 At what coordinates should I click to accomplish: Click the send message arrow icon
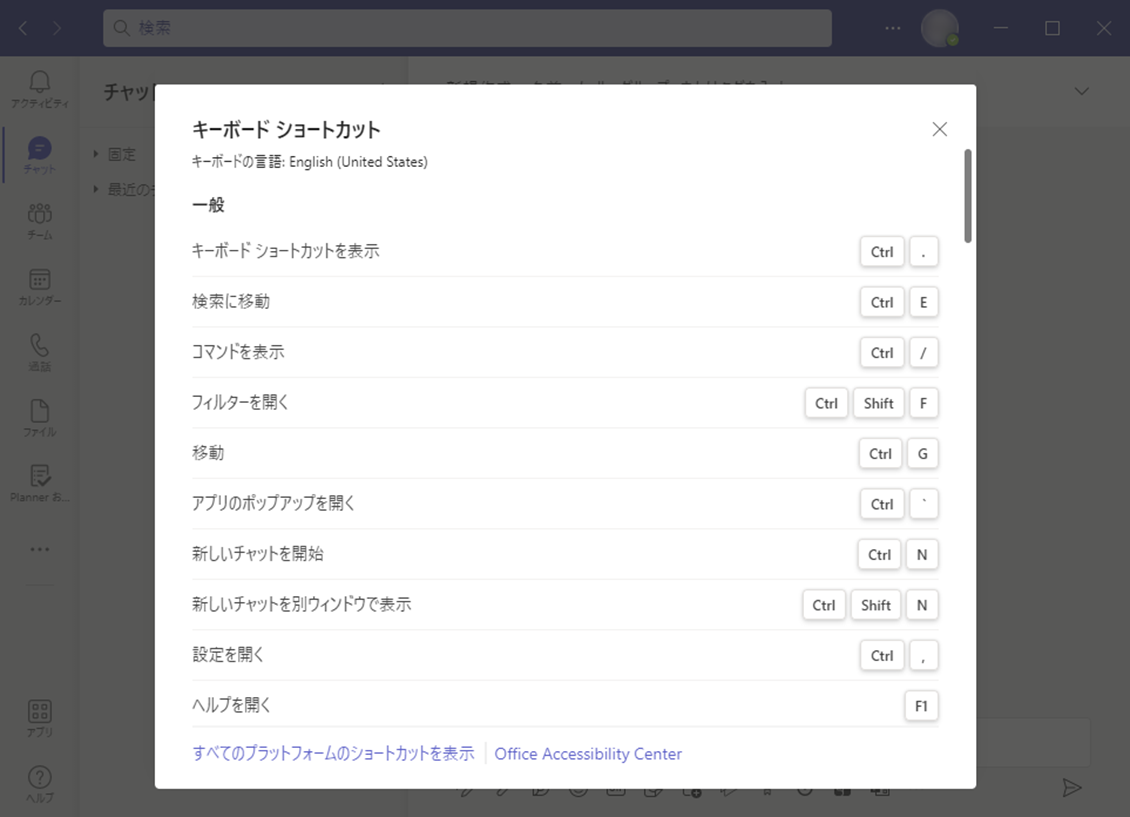(x=1072, y=787)
